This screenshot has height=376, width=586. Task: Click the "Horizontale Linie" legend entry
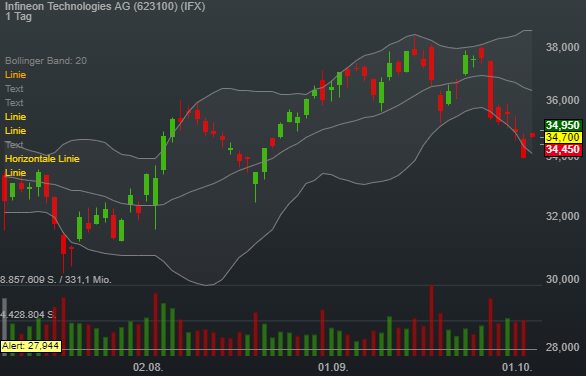[x=42, y=158]
